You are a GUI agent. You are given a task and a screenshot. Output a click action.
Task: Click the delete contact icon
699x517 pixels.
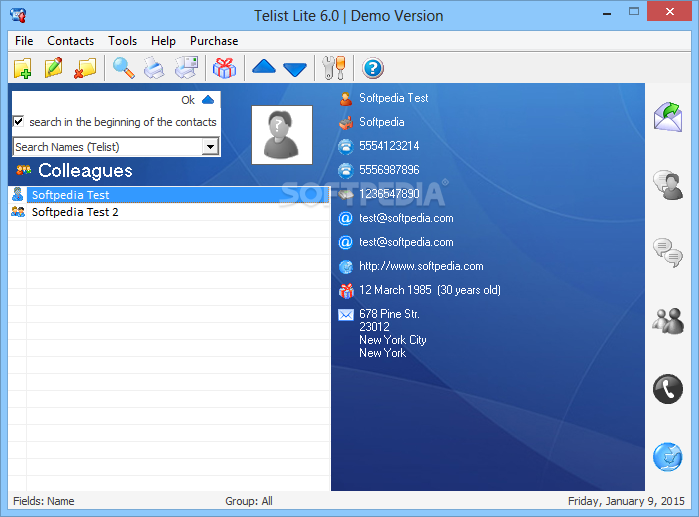(x=85, y=68)
